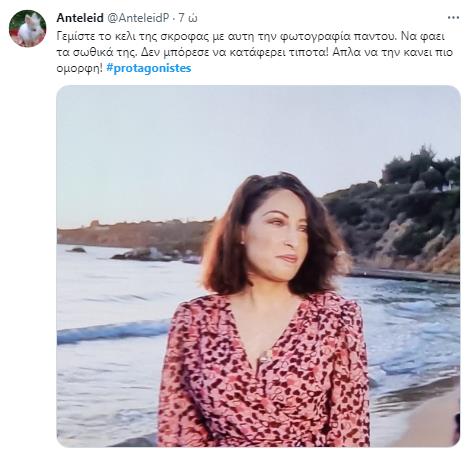Click the Anteleid display name
The height and width of the screenshot is (450, 469).
click(80, 18)
